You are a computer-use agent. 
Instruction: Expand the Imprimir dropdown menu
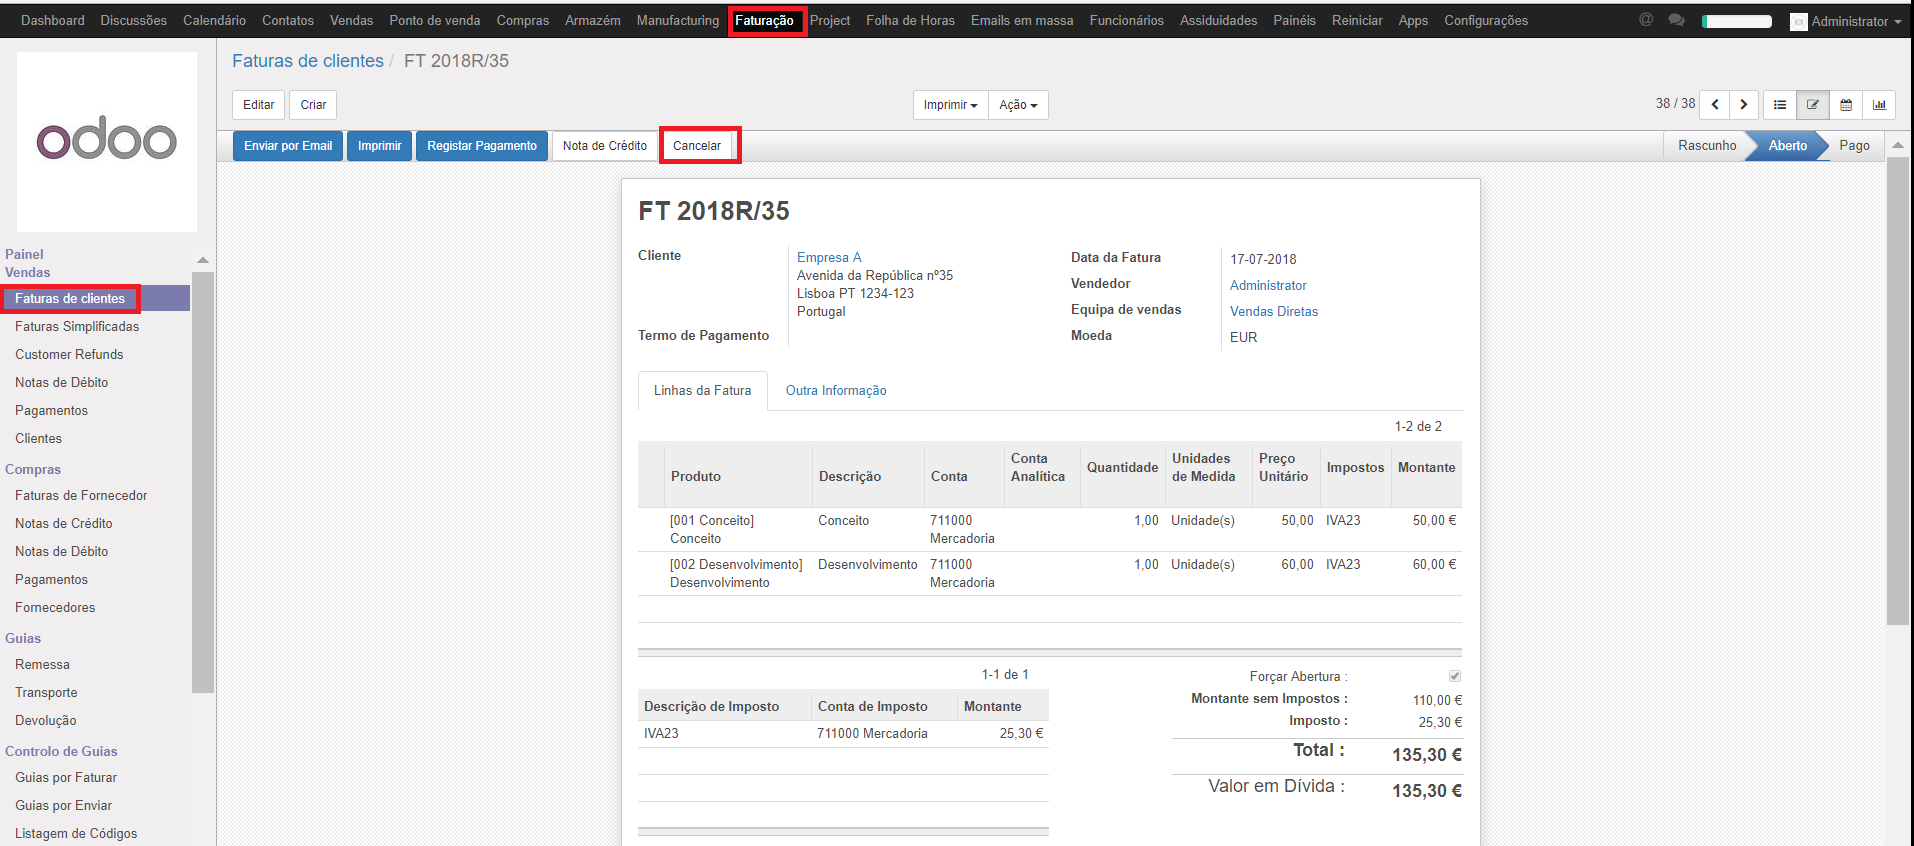tap(950, 105)
